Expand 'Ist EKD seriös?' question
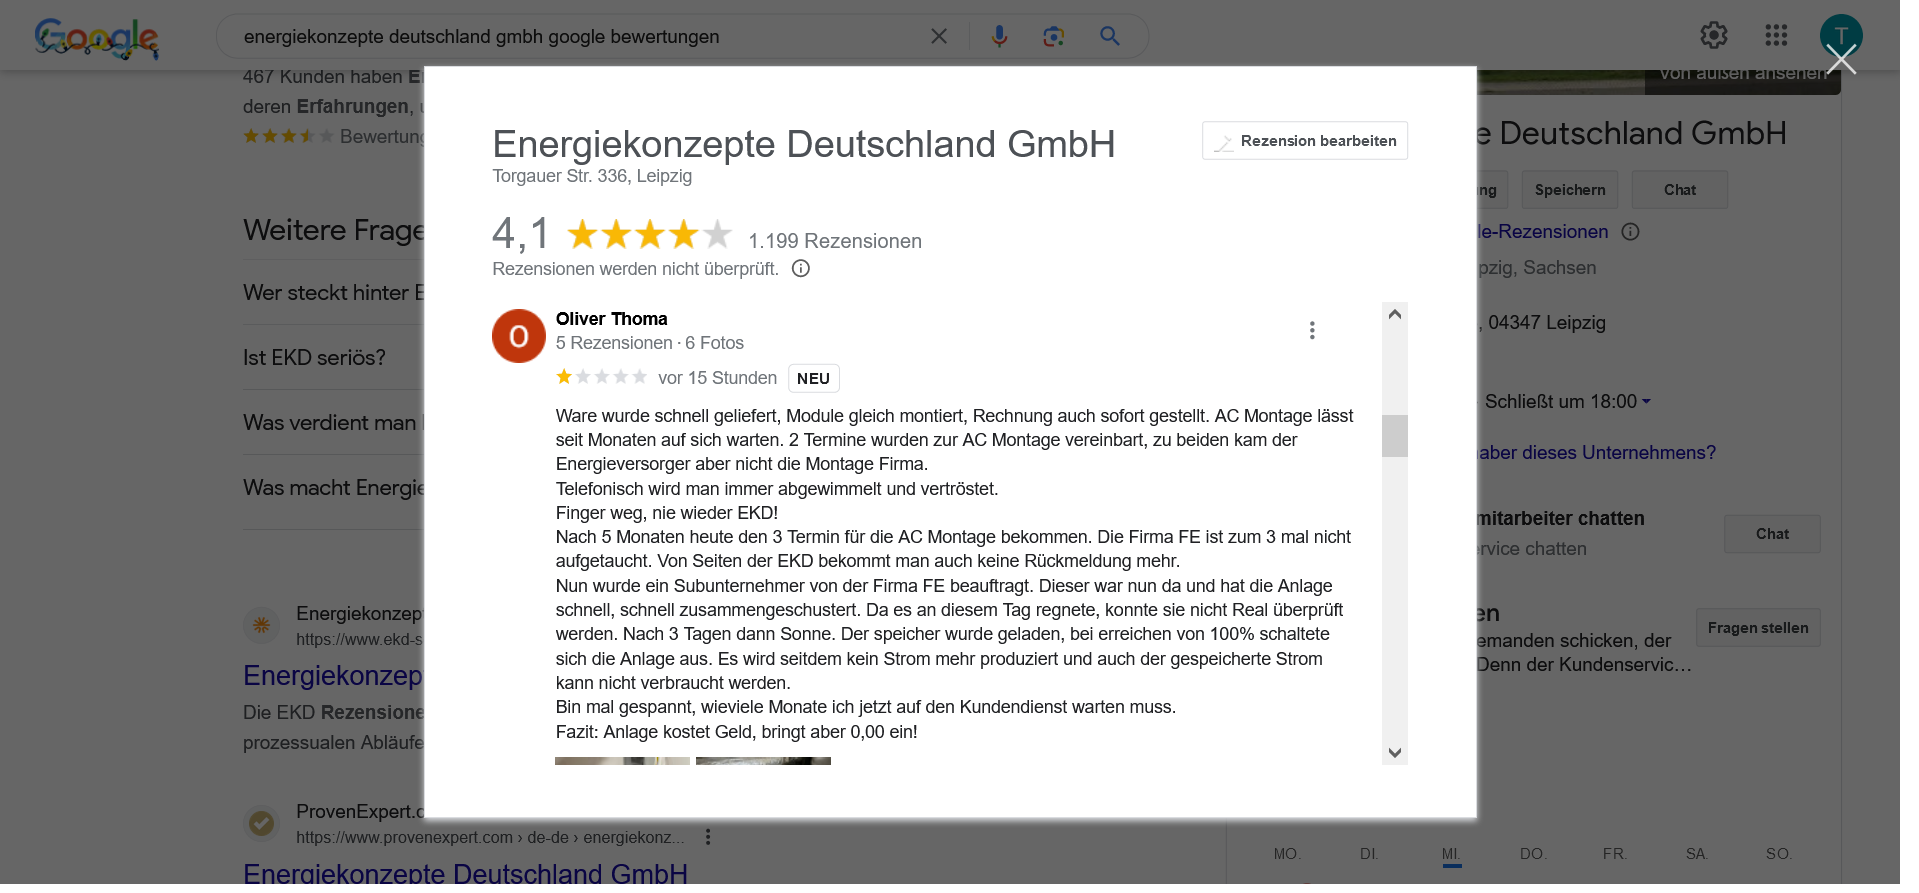1919x893 pixels. coord(315,358)
